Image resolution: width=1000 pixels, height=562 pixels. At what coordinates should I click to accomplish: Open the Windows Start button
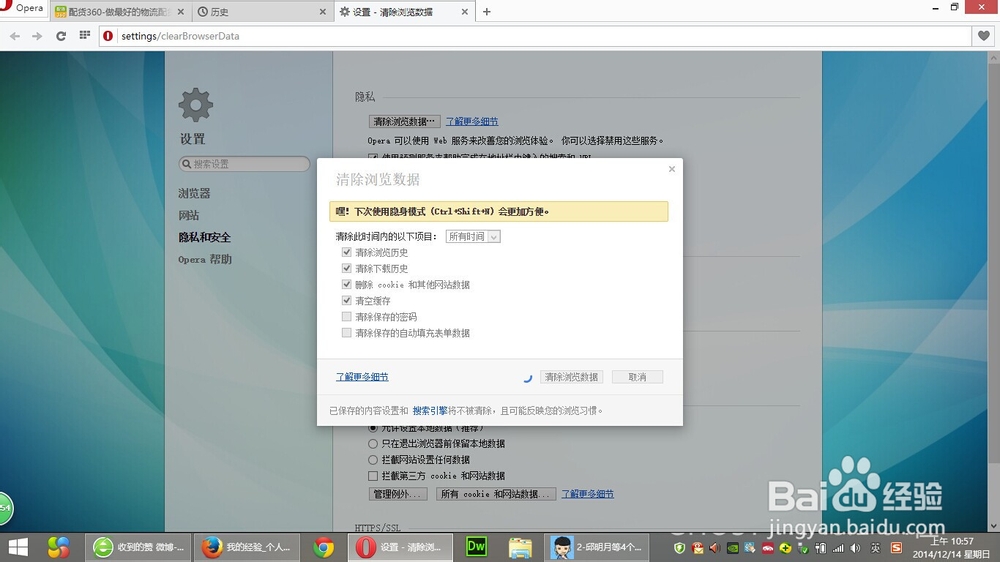pos(18,547)
